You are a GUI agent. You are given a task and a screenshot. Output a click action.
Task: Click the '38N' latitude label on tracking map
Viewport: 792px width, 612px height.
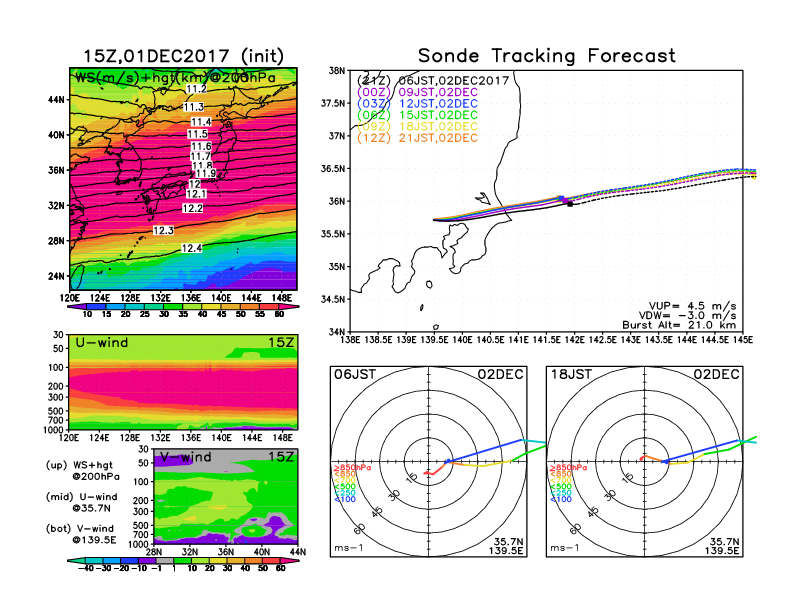pos(337,71)
